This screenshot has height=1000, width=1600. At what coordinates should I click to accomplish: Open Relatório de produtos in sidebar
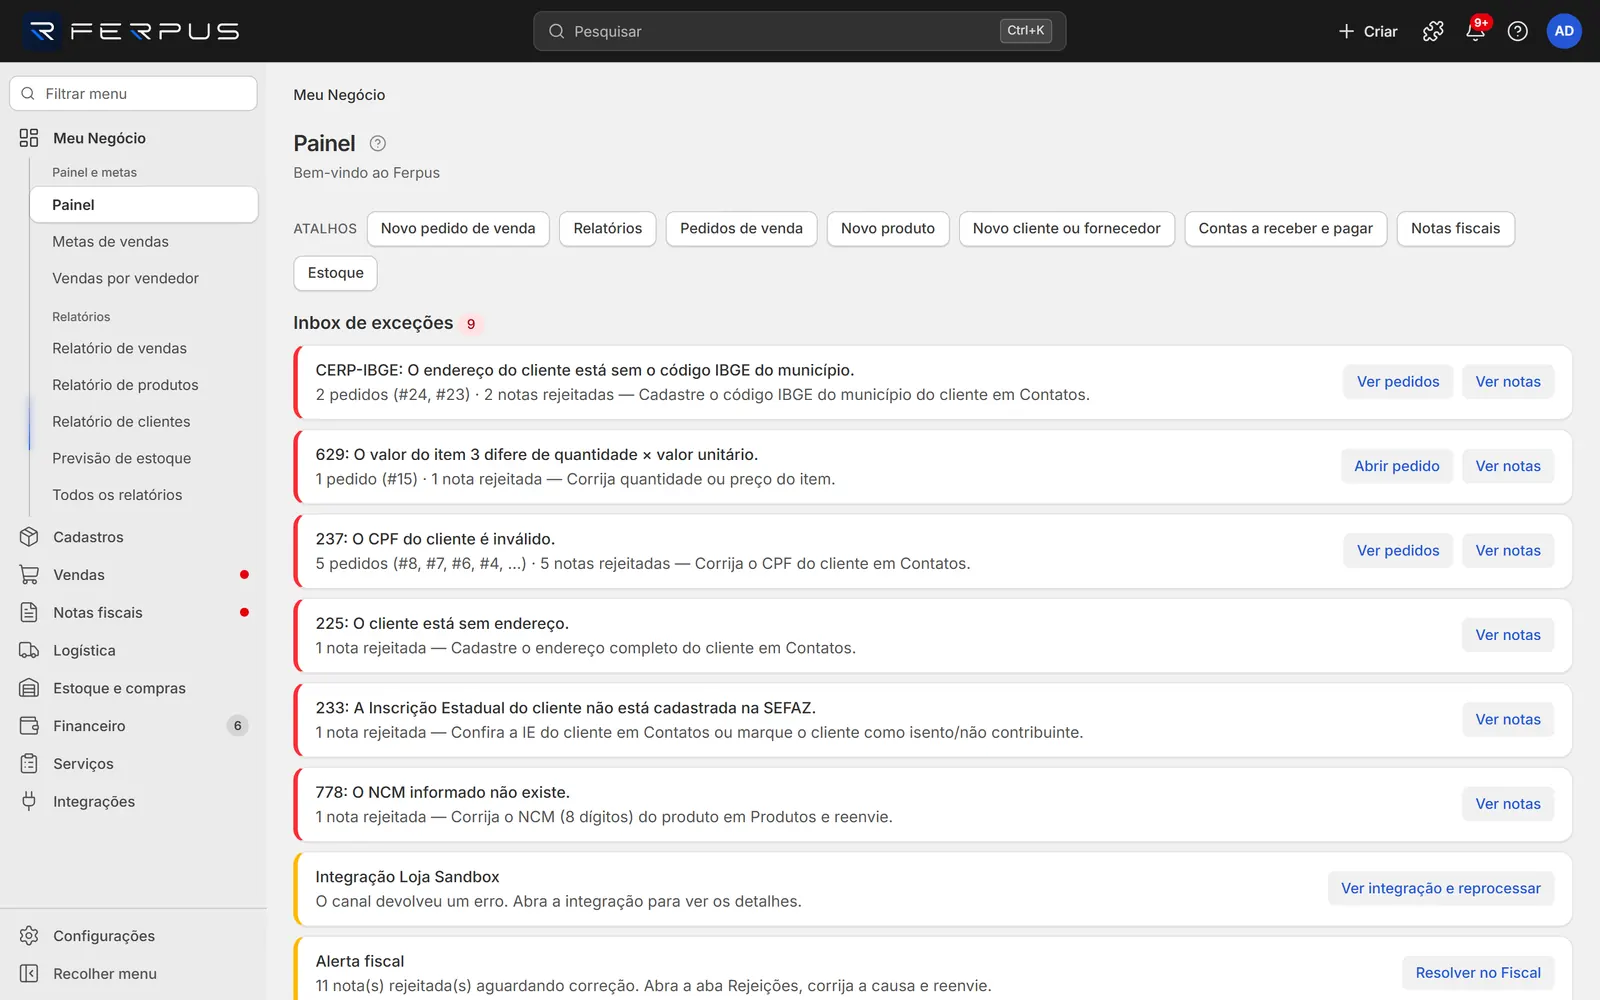[x=143, y=385]
